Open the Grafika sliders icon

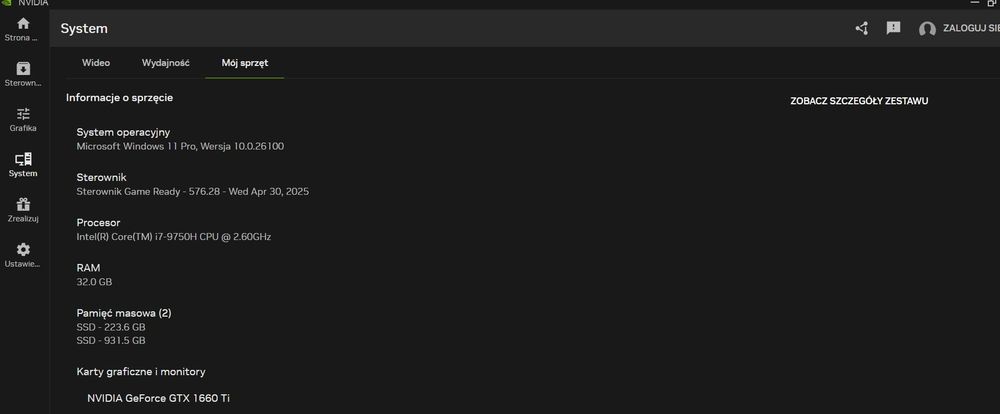pos(23,114)
